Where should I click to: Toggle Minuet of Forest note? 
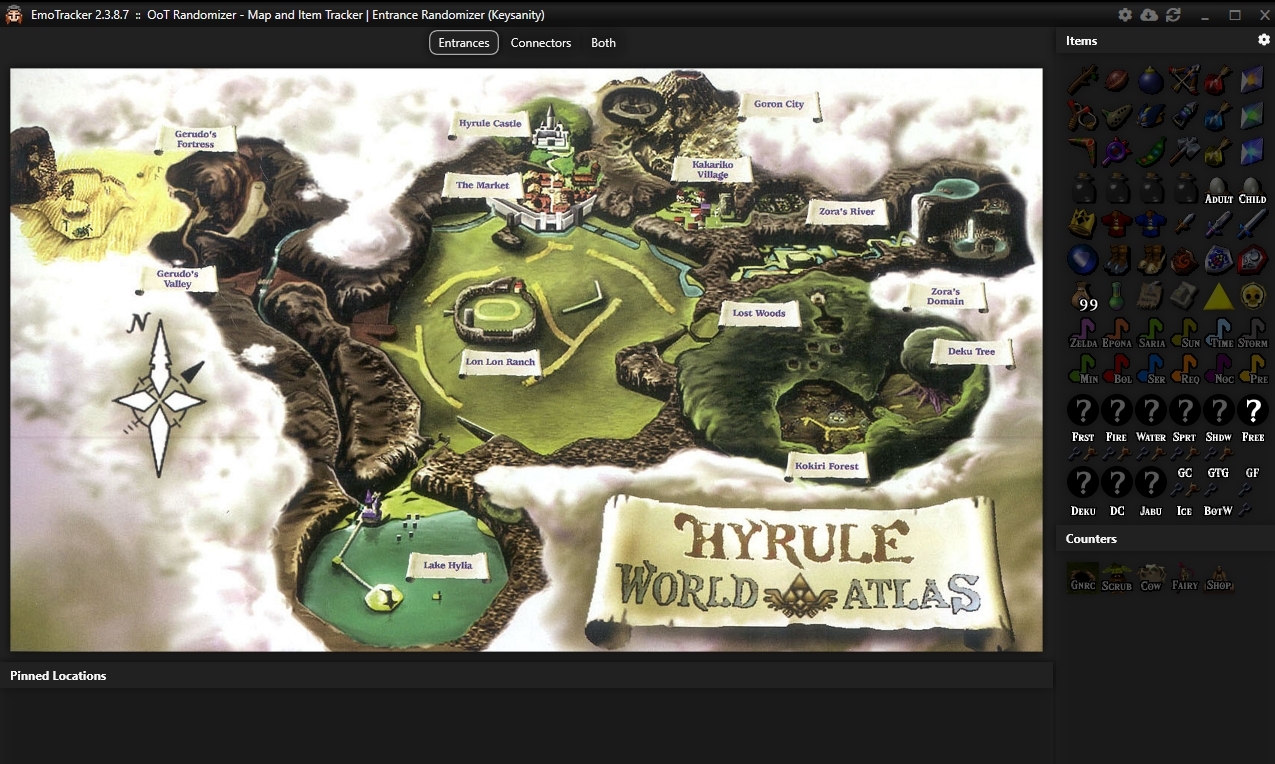click(x=1083, y=368)
